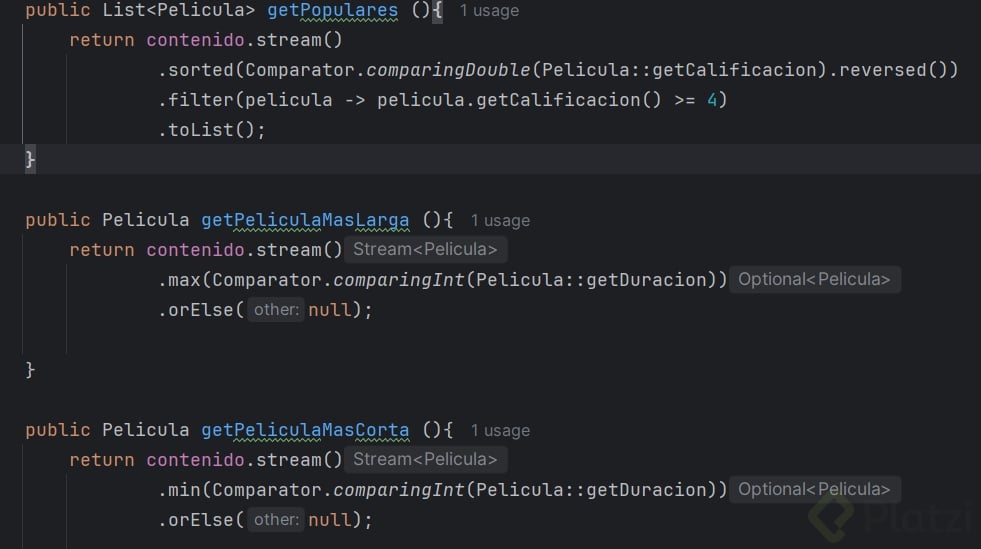Click the number 4 in the filter condition
Viewport: 981px width, 549px height.
(x=711, y=100)
